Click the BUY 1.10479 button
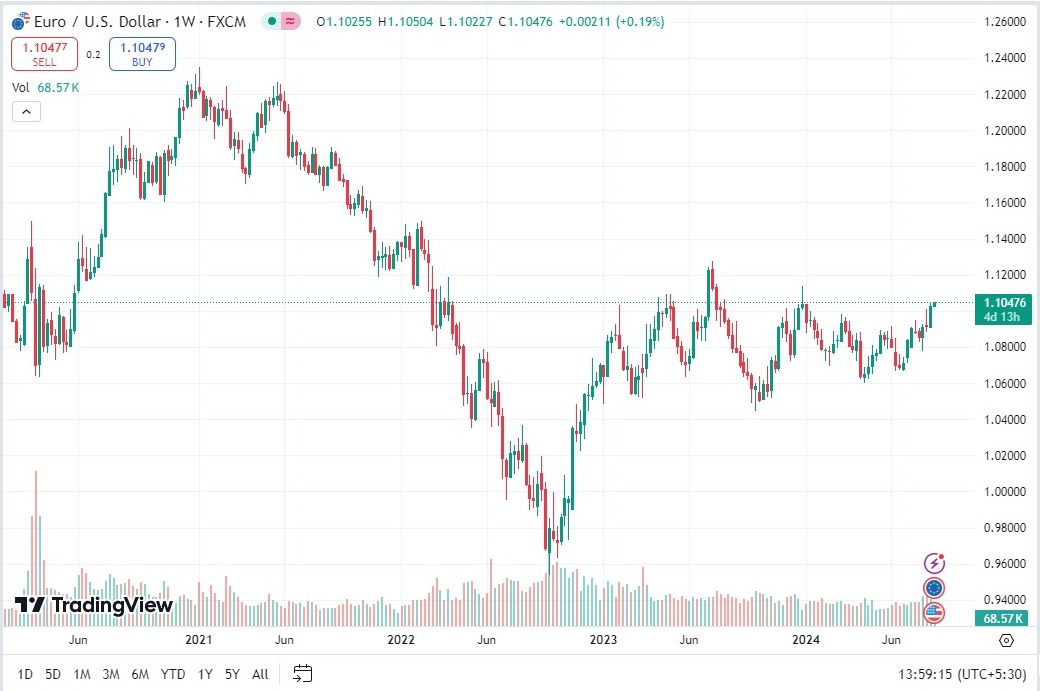 point(143,54)
